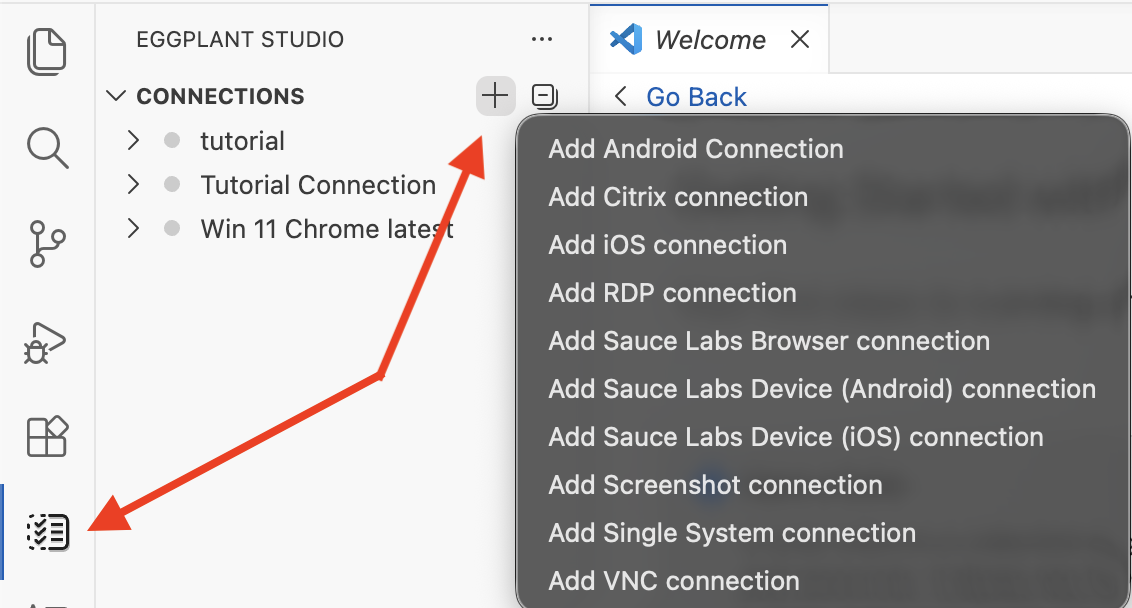The height and width of the screenshot is (608, 1132).
Task: Select Add Screenshot connection option
Action: click(x=714, y=484)
